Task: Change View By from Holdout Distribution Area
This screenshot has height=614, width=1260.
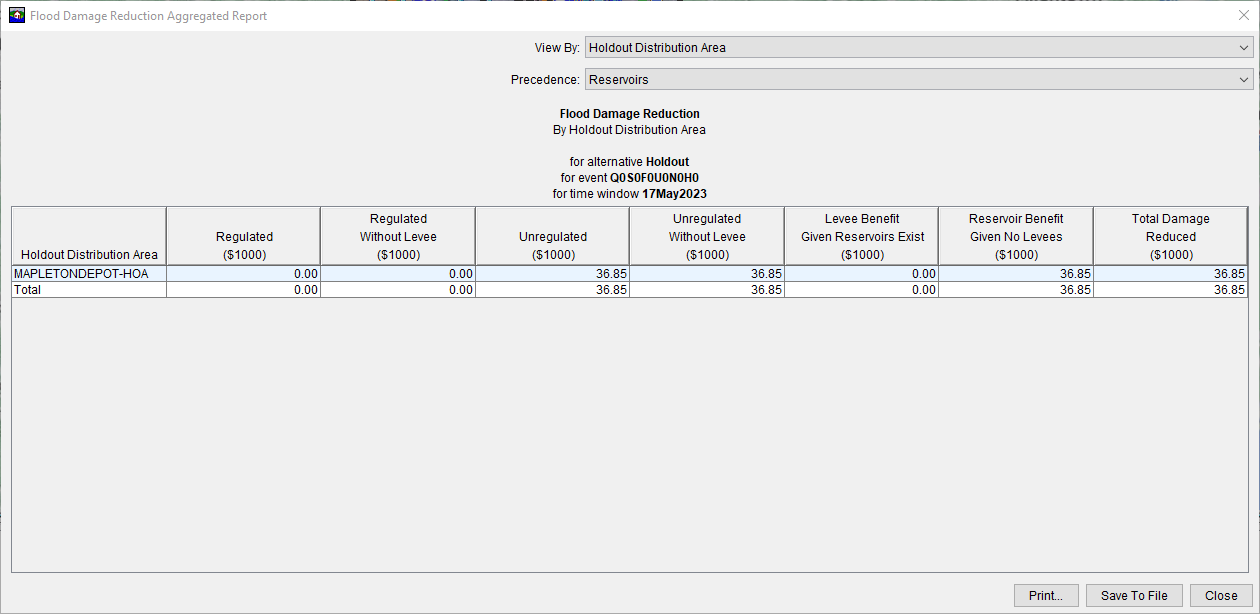Action: coord(917,47)
